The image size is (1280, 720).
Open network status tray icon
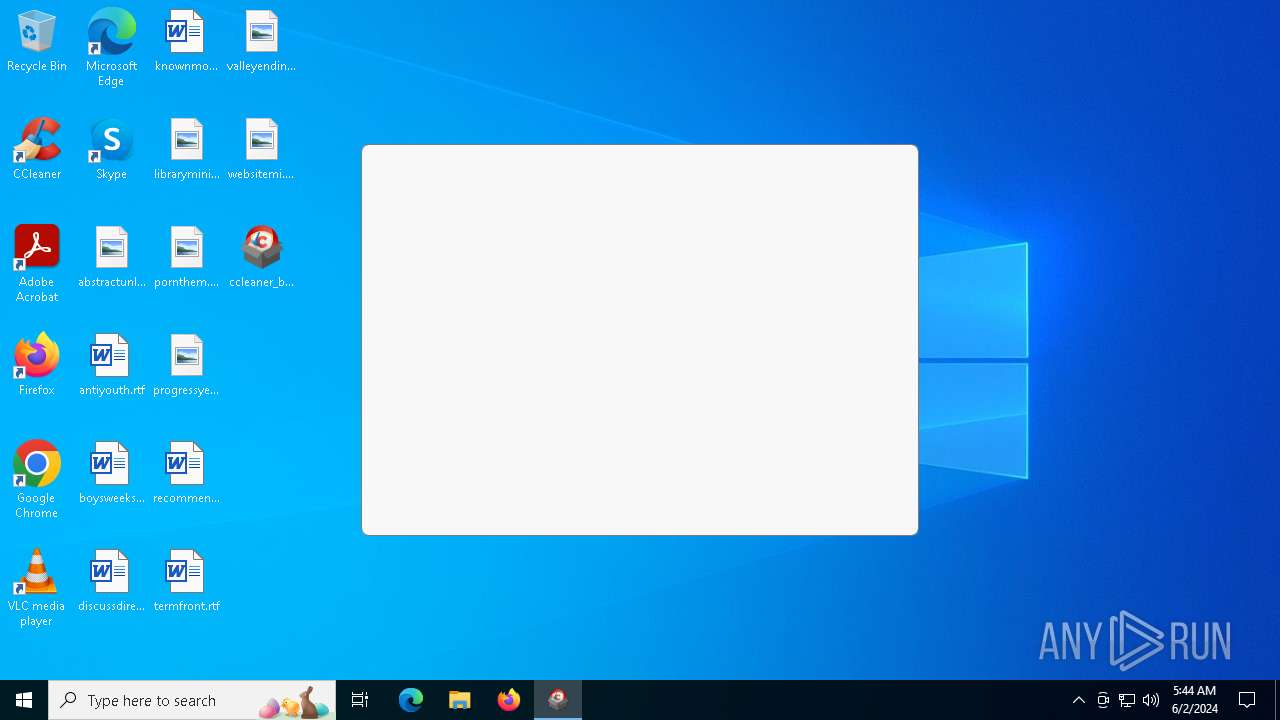click(x=1127, y=700)
